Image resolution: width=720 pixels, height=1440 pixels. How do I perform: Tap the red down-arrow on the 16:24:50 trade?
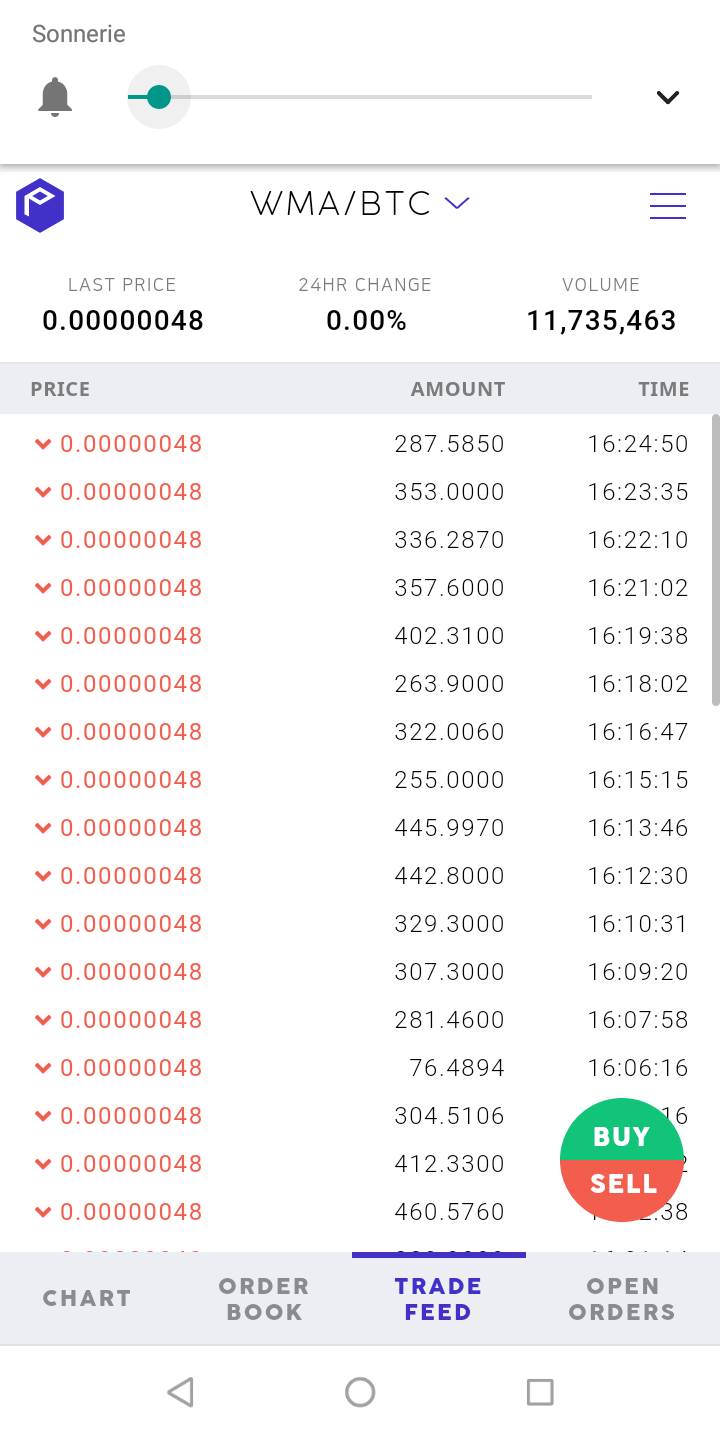[43, 444]
